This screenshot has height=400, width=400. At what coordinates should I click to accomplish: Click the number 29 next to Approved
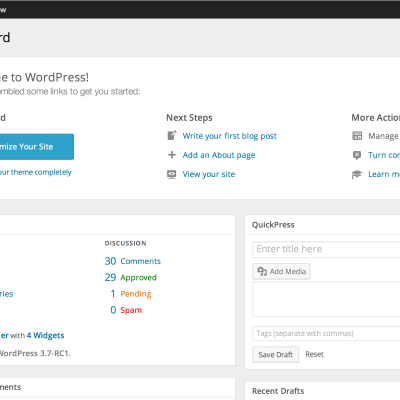click(x=110, y=277)
